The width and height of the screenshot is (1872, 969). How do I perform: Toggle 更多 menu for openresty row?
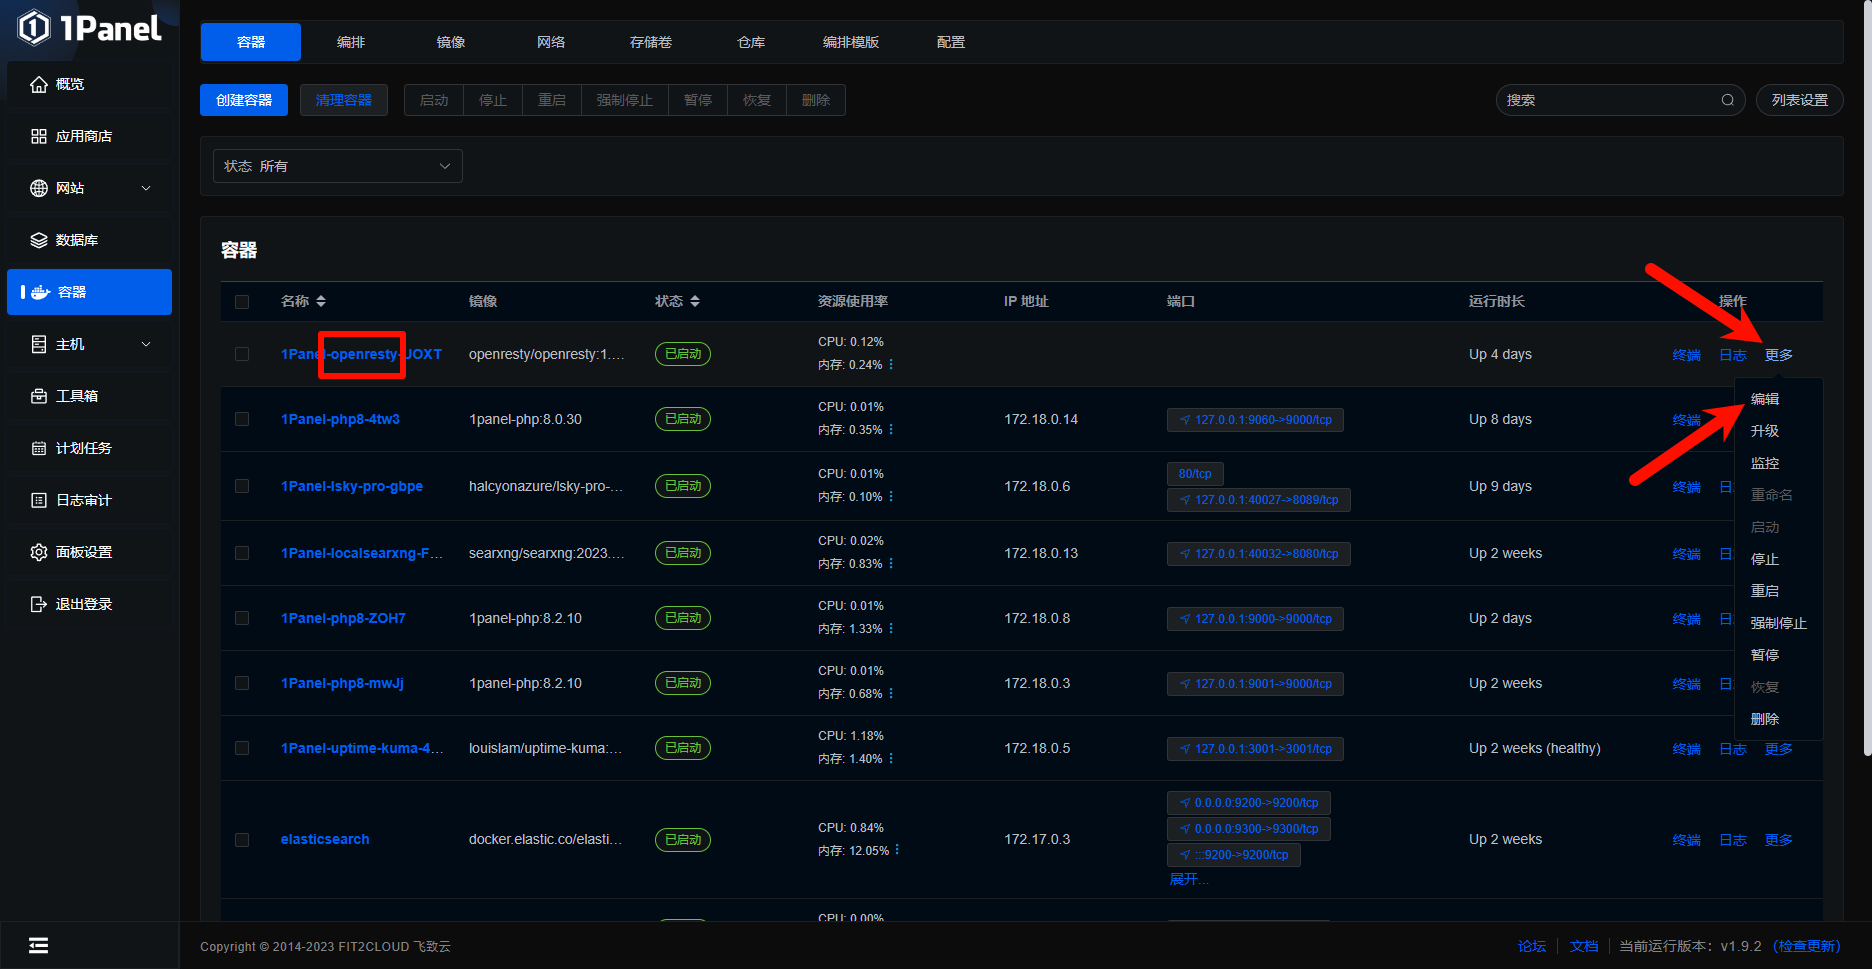click(1779, 355)
